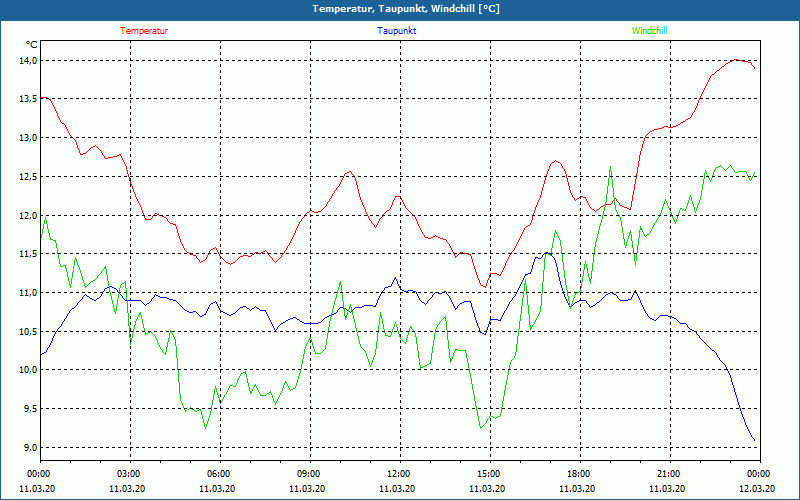
Task: Click the 12,5 y-axis value
Action: click(x=29, y=177)
